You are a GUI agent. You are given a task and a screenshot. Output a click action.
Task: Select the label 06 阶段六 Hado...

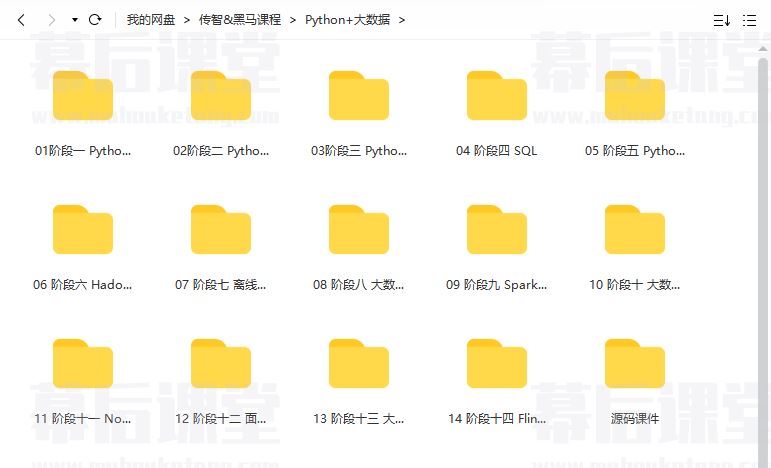tap(83, 284)
